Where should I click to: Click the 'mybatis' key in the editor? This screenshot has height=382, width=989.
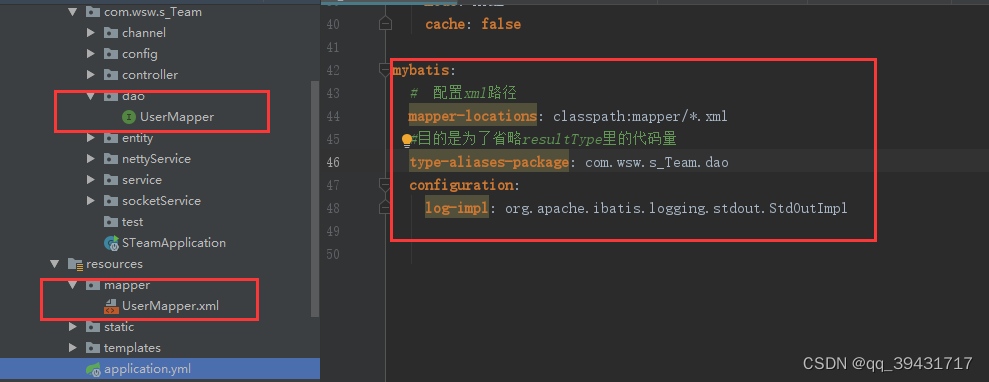click(x=421, y=70)
